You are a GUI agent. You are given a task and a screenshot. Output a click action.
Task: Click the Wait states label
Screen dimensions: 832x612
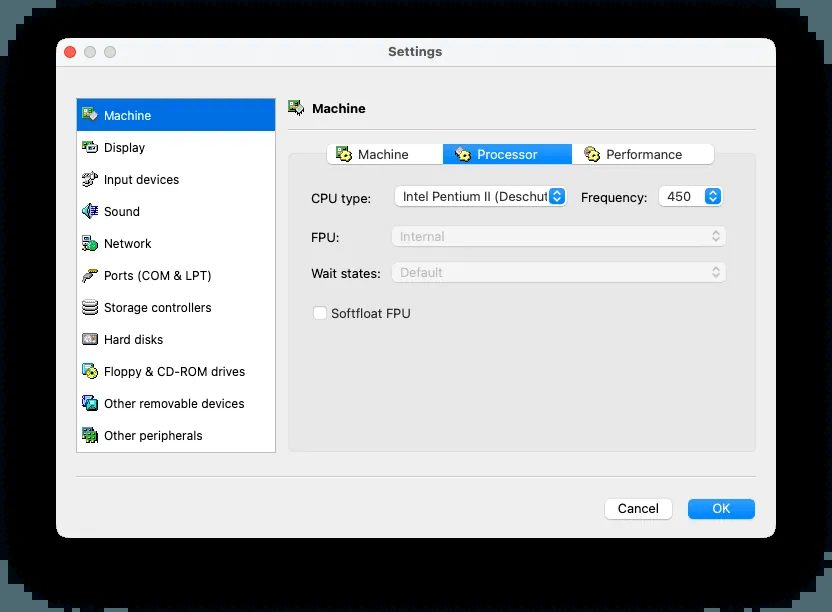(345, 273)
